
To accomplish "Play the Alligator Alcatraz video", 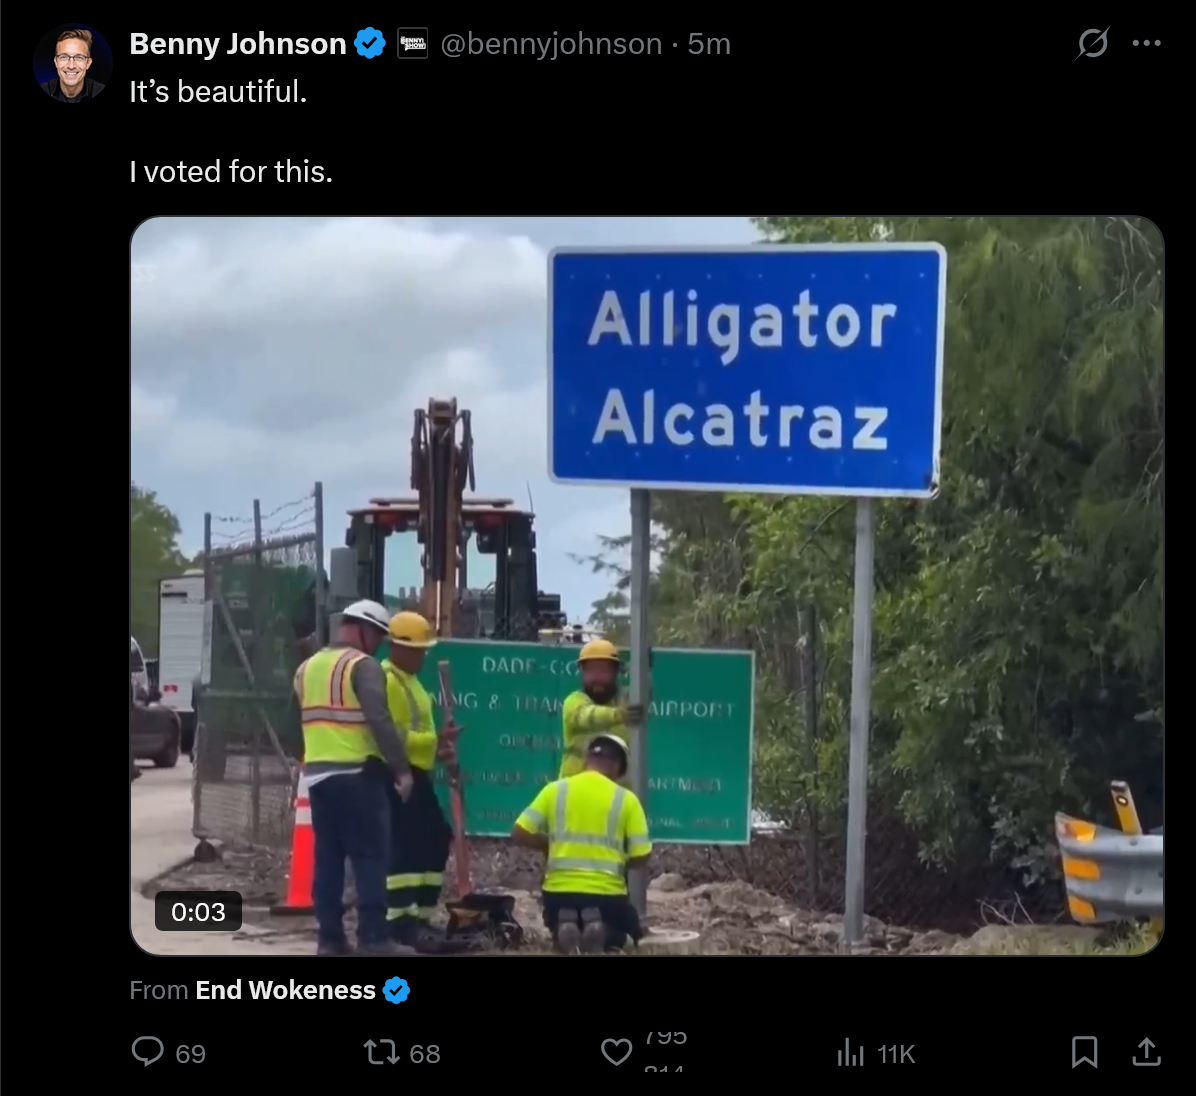I will (x=647, y=586).
